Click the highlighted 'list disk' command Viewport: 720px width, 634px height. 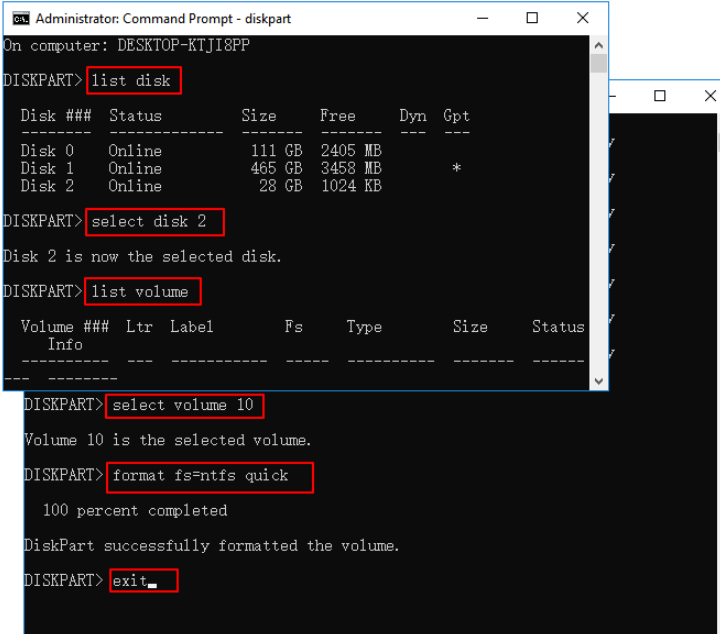(131, 80)
